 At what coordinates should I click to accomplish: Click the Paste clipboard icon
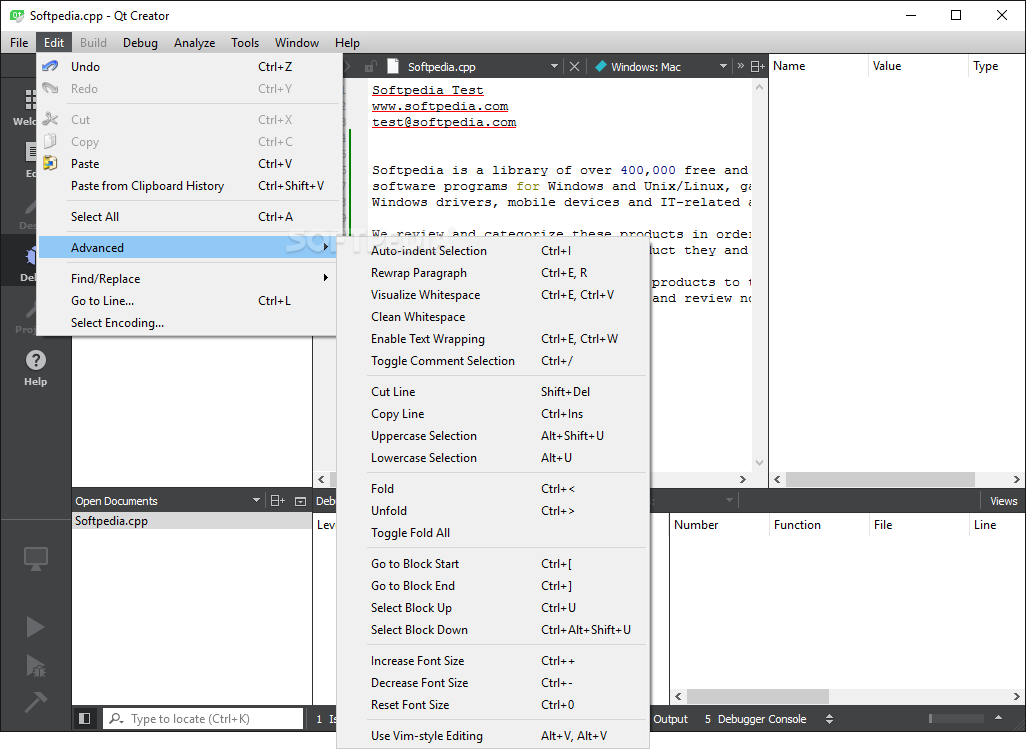coord(50,163)
